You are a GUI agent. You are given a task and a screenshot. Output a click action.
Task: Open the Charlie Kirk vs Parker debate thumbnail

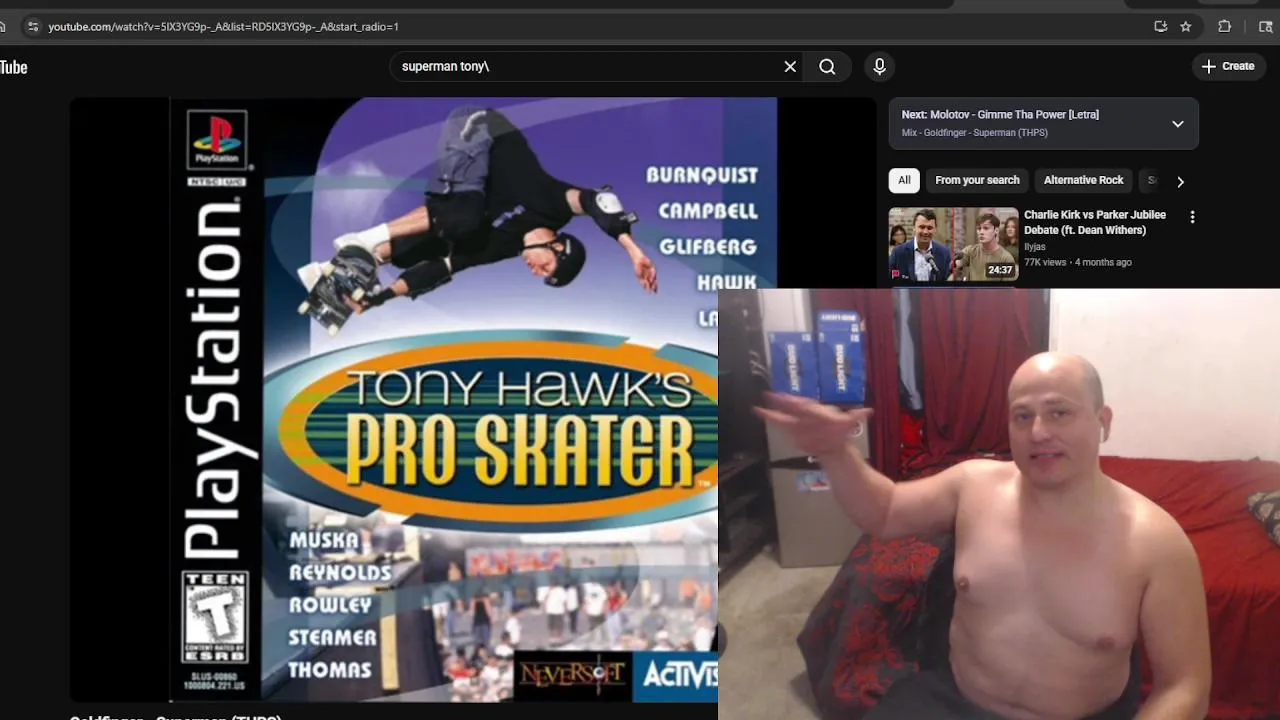pos(954,244)
